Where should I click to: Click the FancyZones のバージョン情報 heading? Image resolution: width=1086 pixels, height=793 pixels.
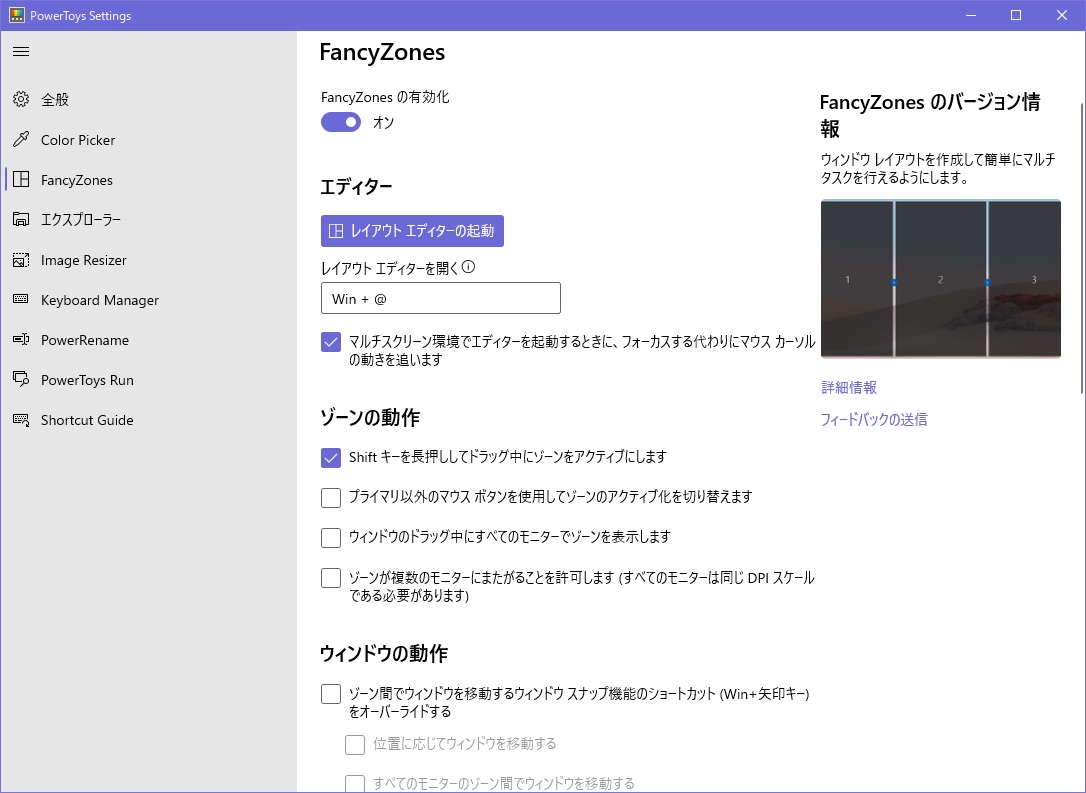[930, 115]
